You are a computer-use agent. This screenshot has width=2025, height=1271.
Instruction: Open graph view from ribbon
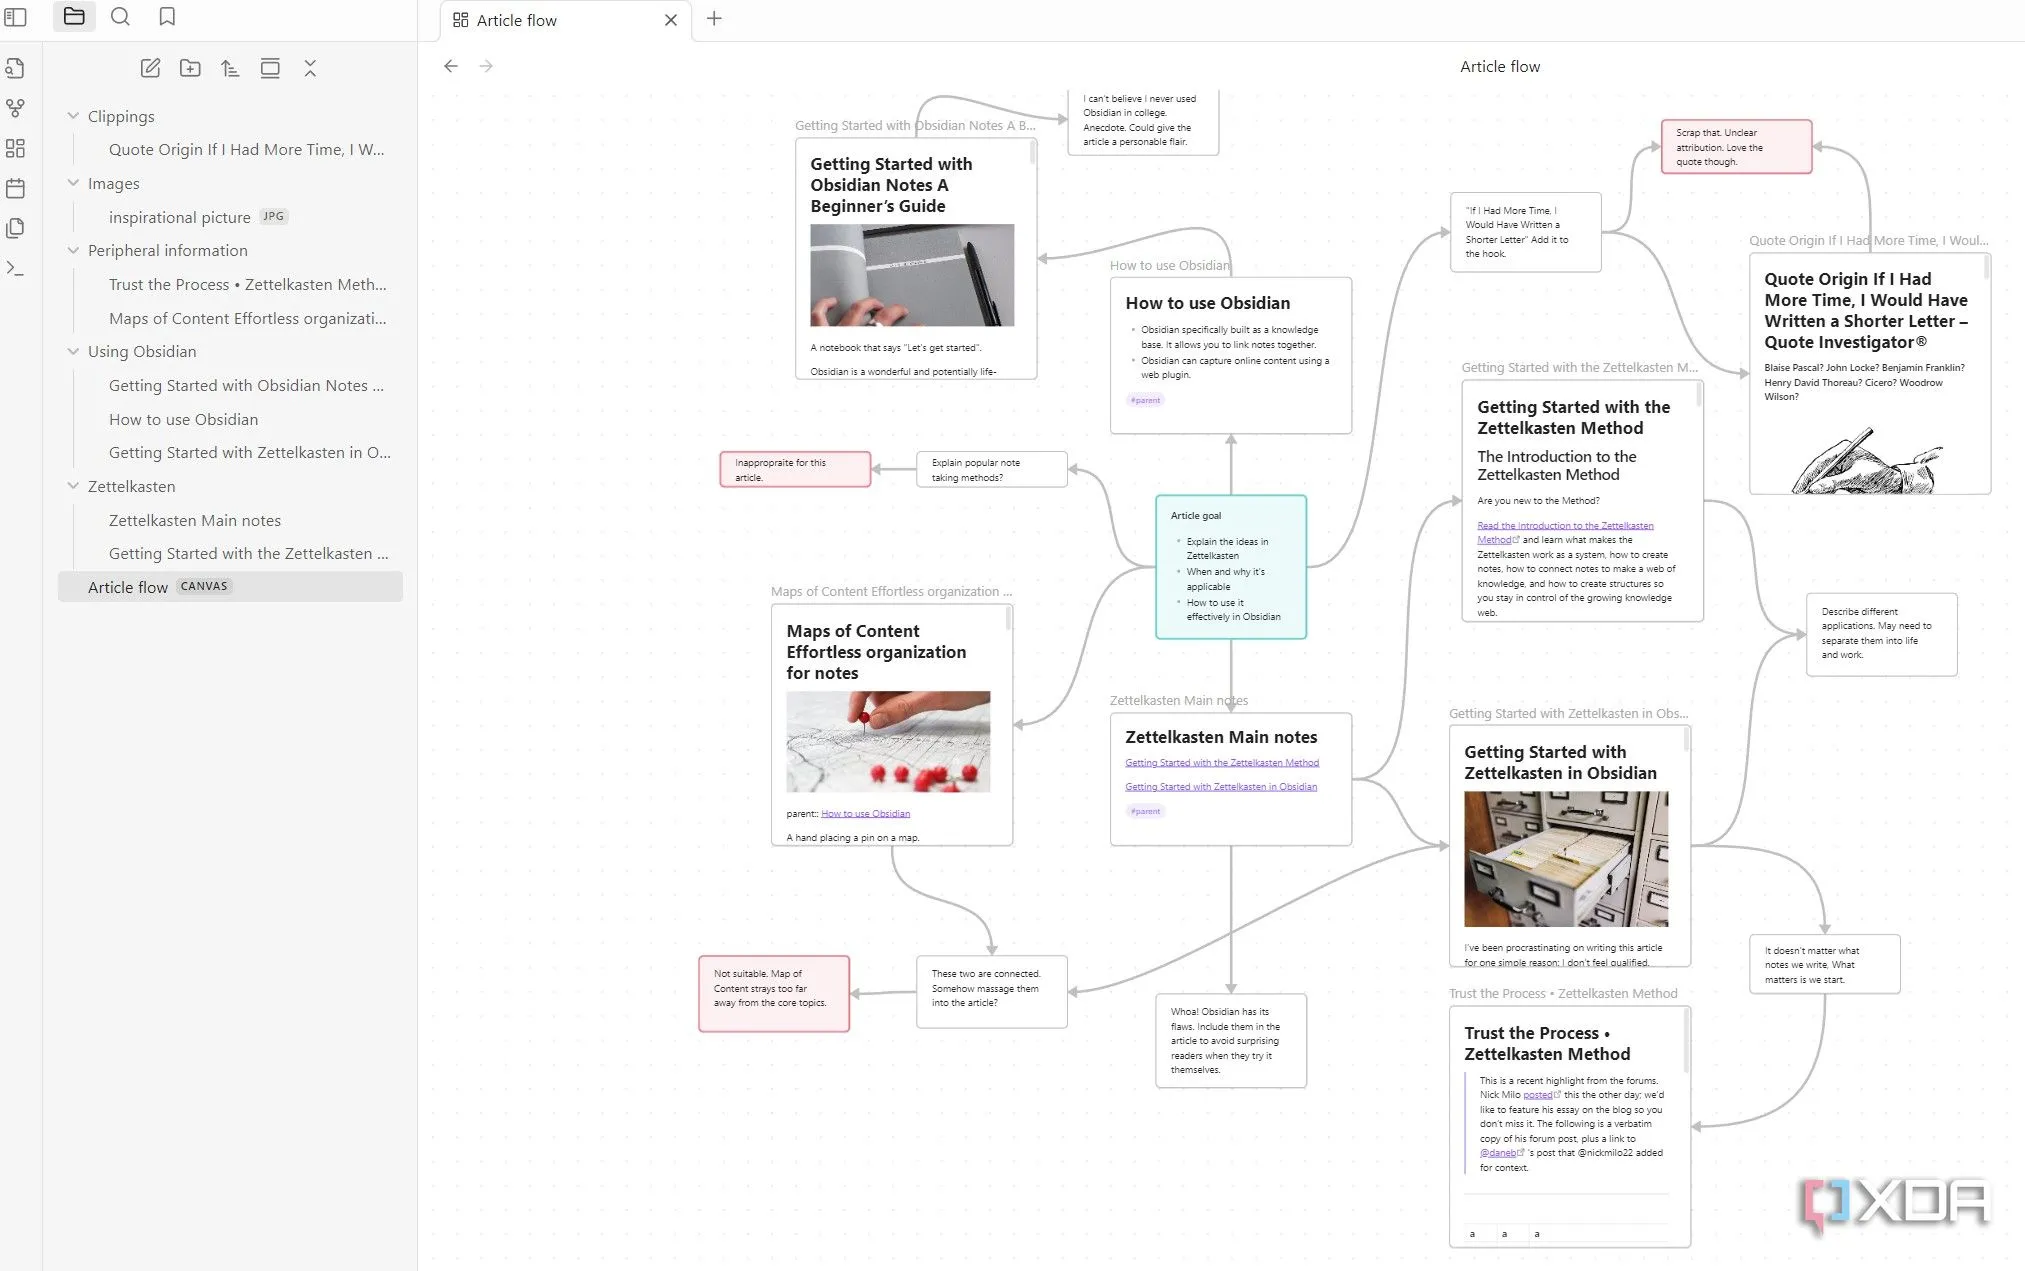[15, 108]
